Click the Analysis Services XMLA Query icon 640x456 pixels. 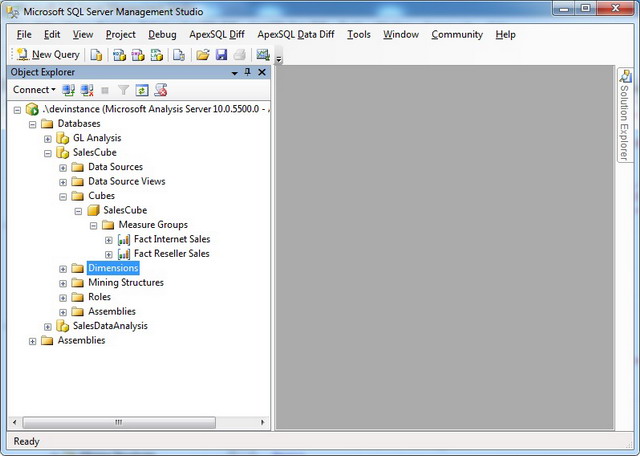(157, 54)
